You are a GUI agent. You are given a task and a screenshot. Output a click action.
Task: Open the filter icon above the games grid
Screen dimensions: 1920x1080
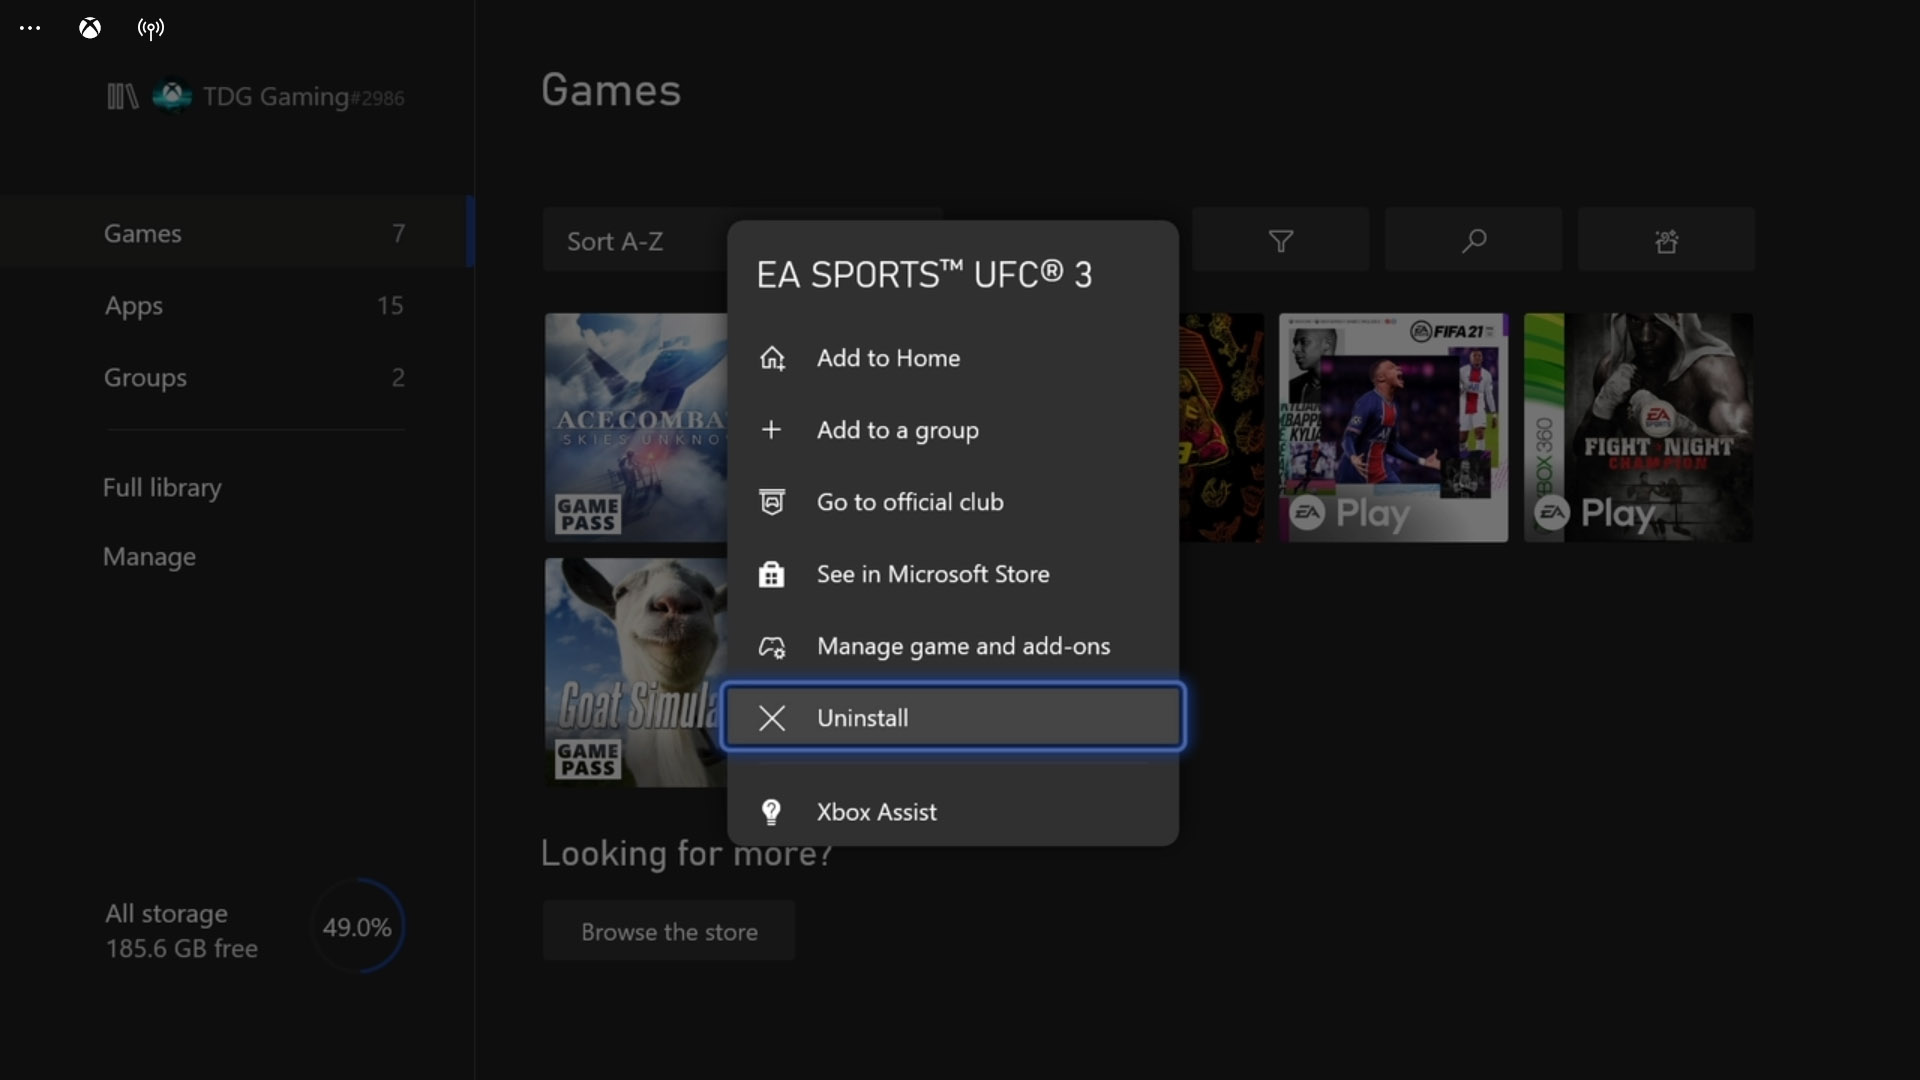(x=1281, y=240)
